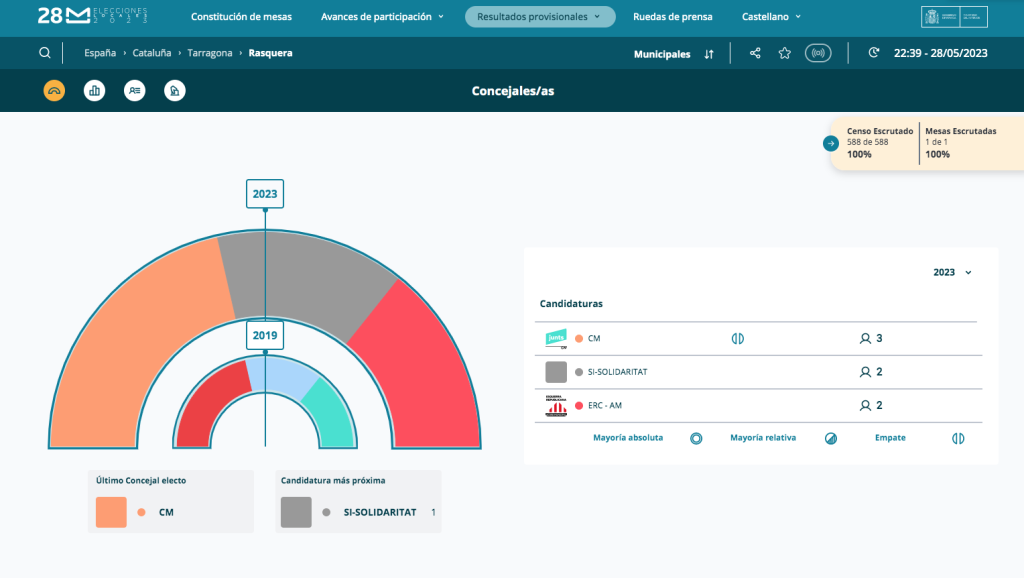Switch to the bar chart view icon

(95, 91)
